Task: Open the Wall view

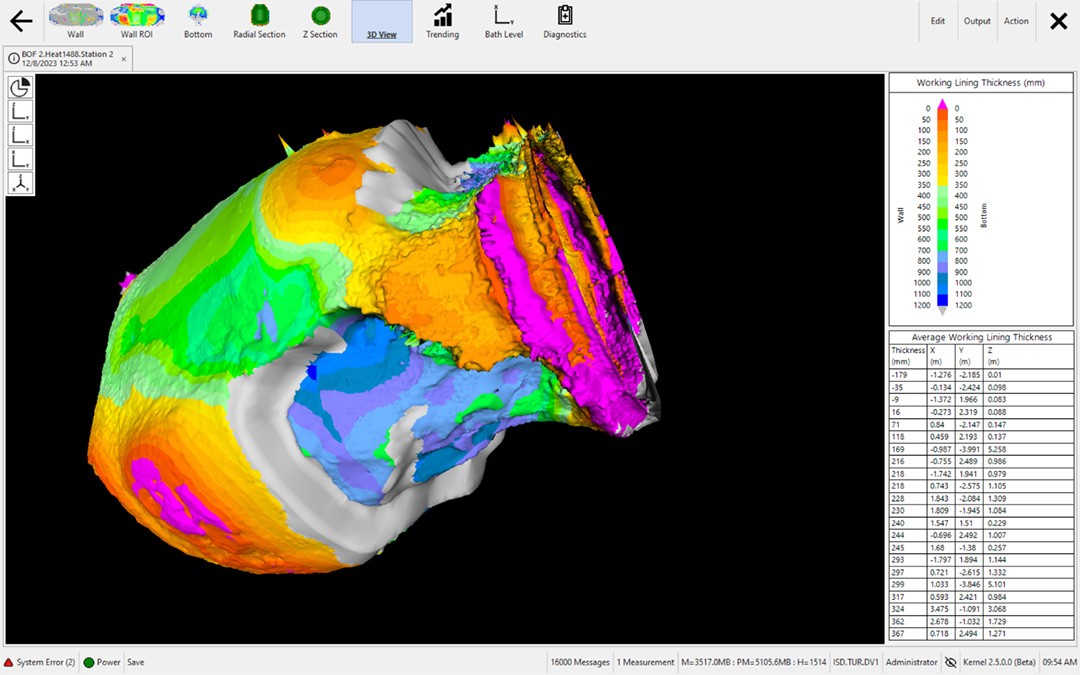Action: point(75,21)
